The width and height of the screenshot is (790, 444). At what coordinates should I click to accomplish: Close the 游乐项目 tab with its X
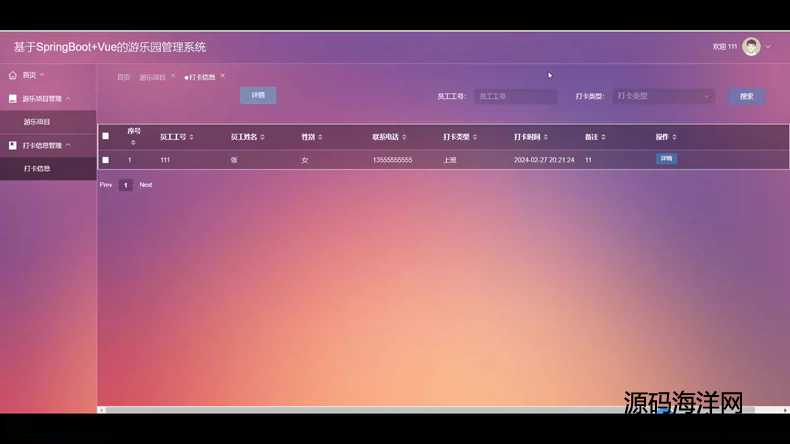click(173, 76)
